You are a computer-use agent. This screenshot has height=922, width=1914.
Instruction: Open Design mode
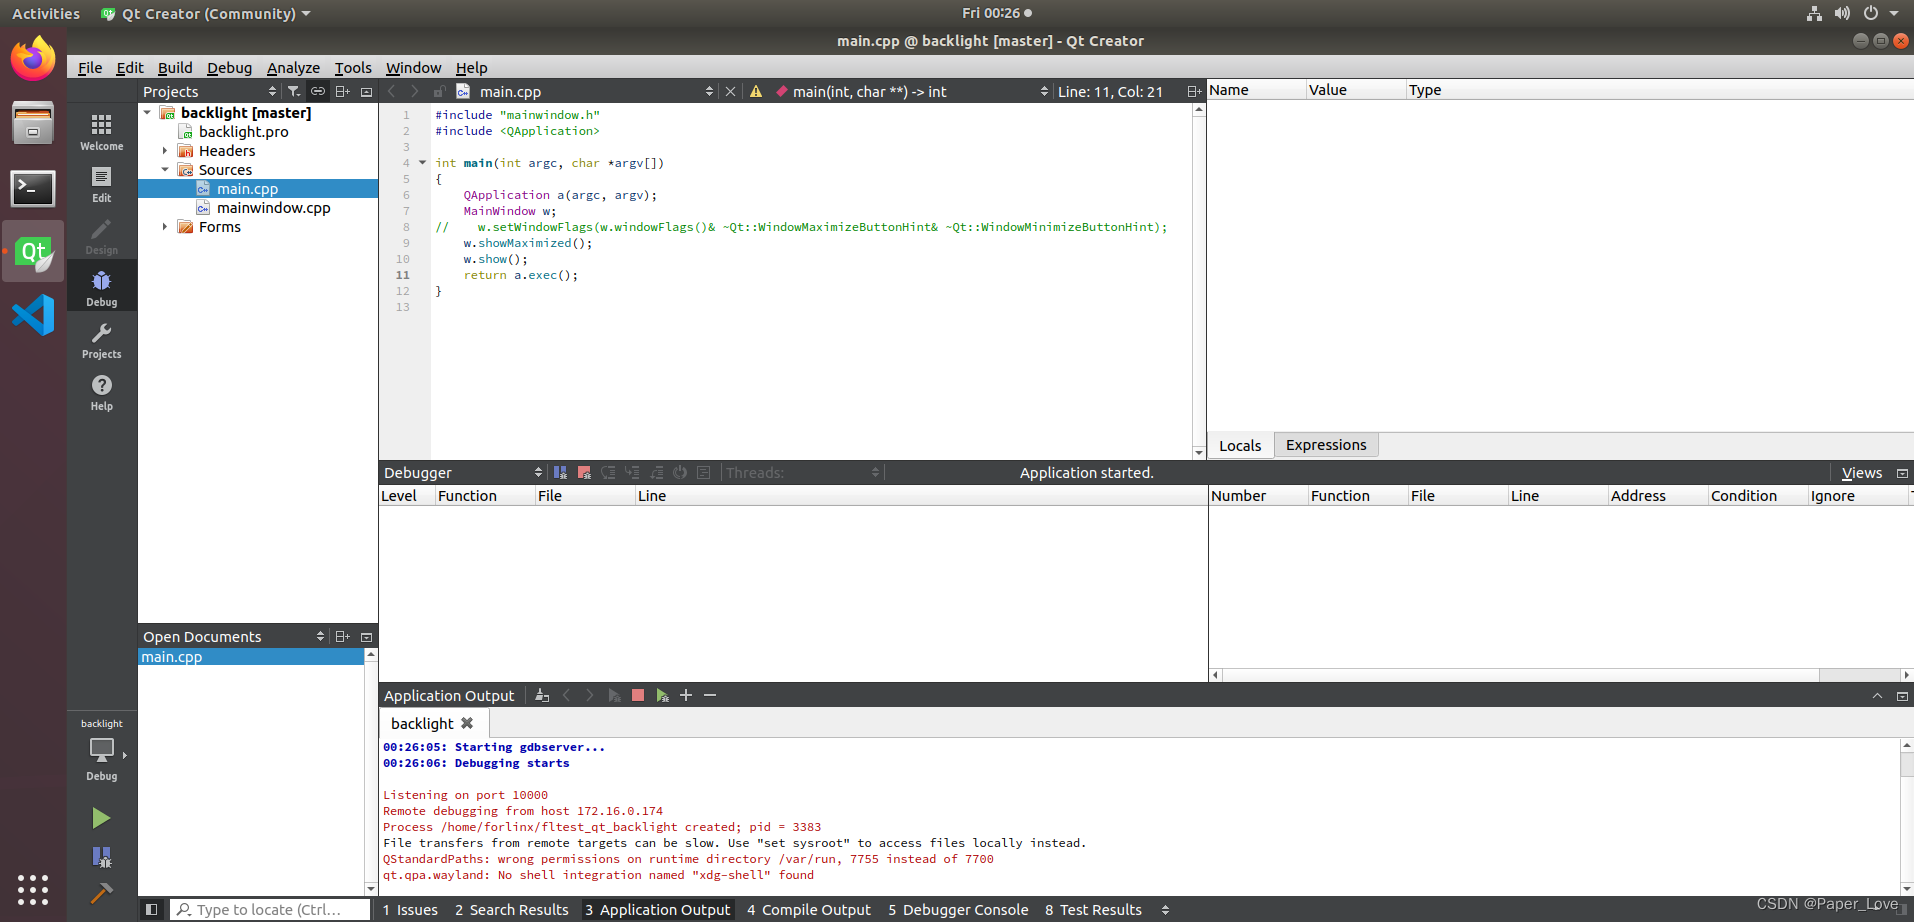[100, 237]
